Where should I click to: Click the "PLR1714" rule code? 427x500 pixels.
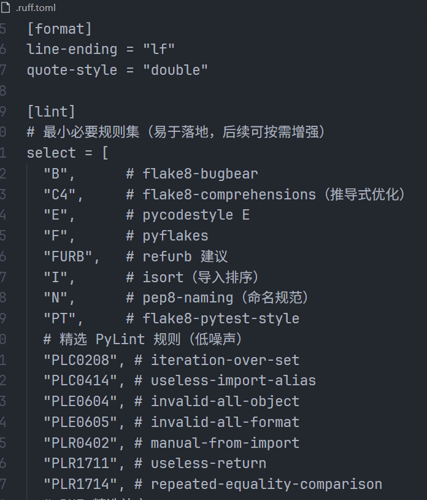coord(80,484)
